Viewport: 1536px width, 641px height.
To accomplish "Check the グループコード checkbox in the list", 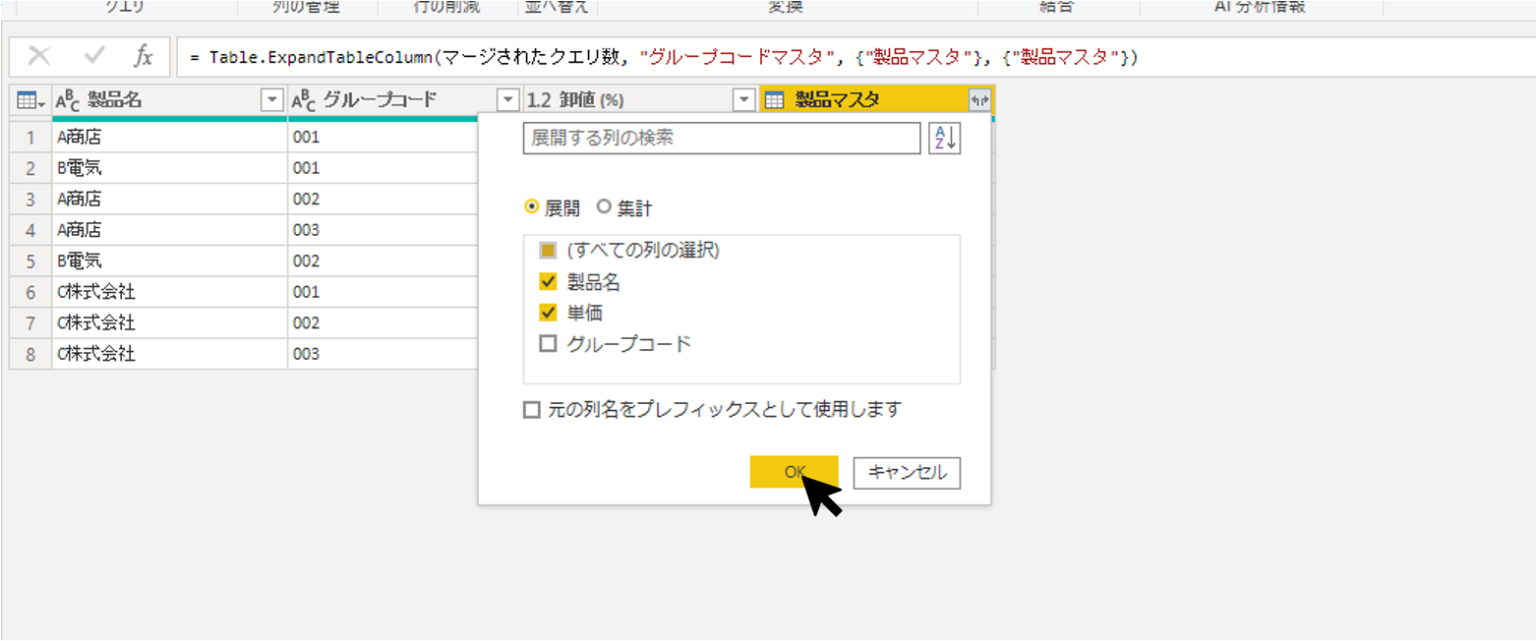I will (548, 344).
